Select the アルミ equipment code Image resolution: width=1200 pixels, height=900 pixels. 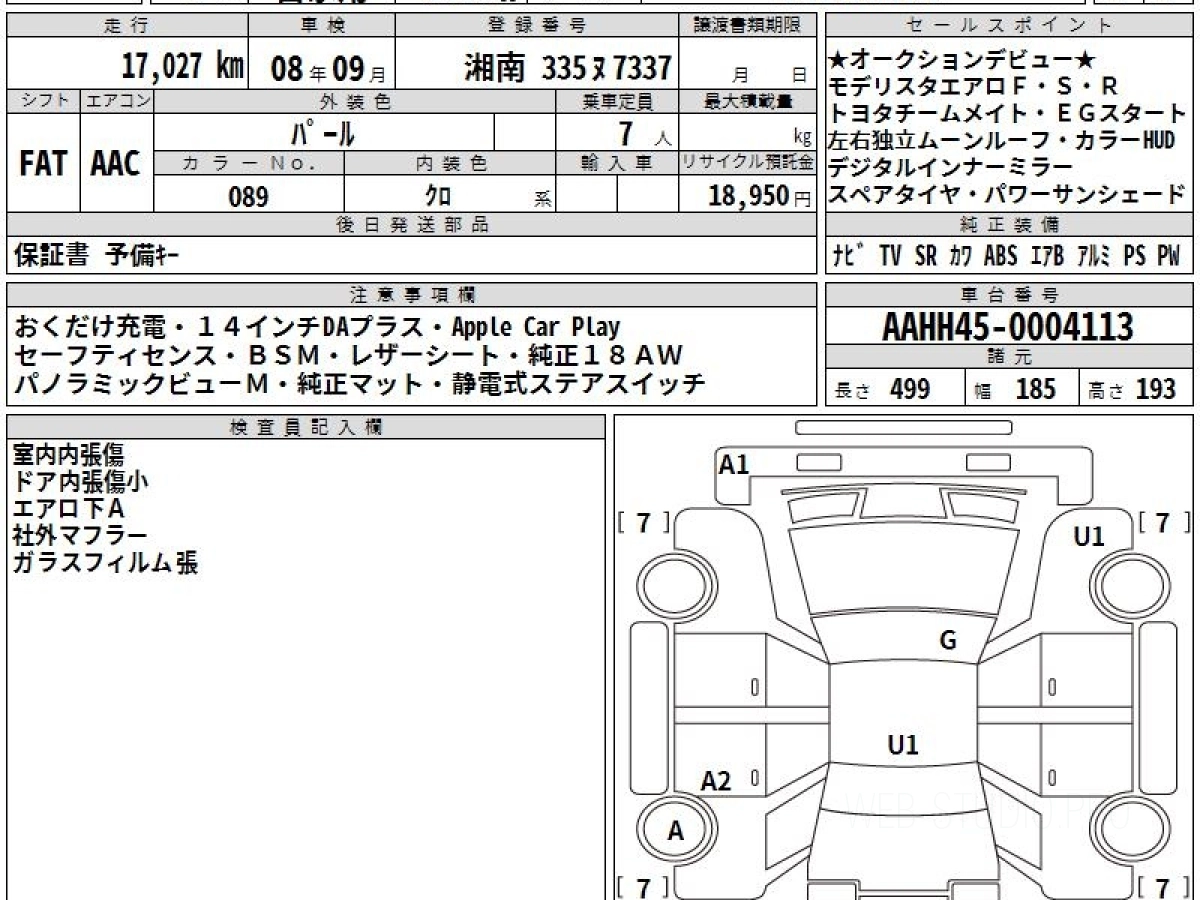click(x=1094, y=256)
